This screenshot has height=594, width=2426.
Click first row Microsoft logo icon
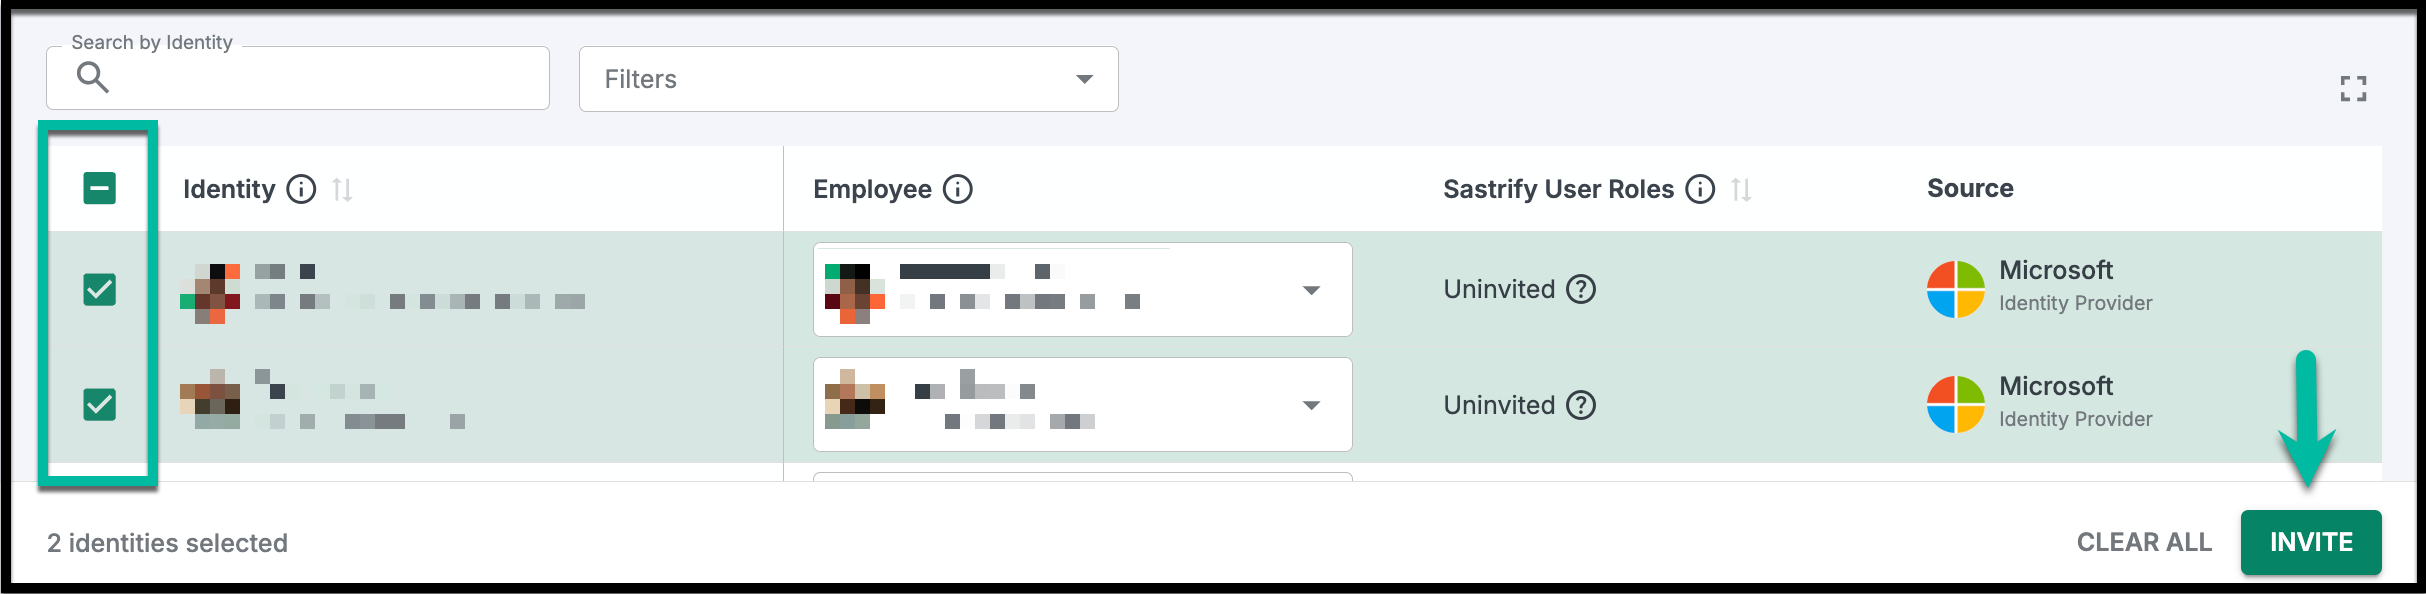pos(1955,289)
